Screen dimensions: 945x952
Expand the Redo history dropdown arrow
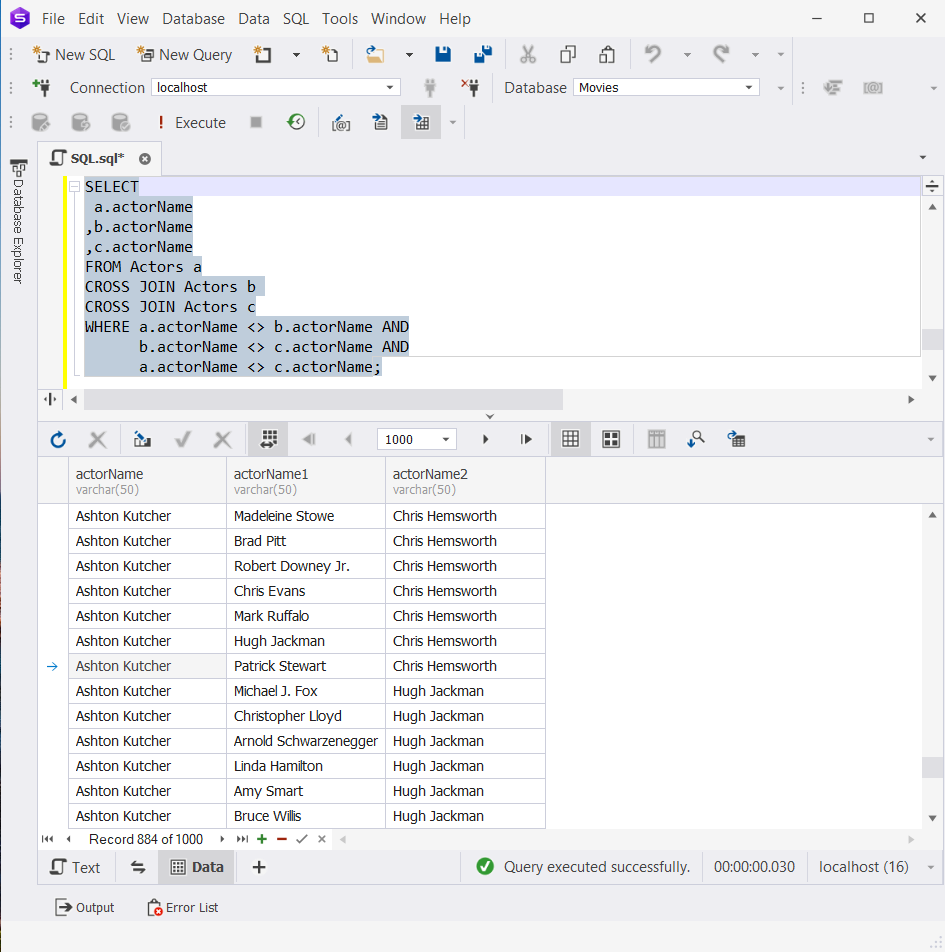(756, 55)
